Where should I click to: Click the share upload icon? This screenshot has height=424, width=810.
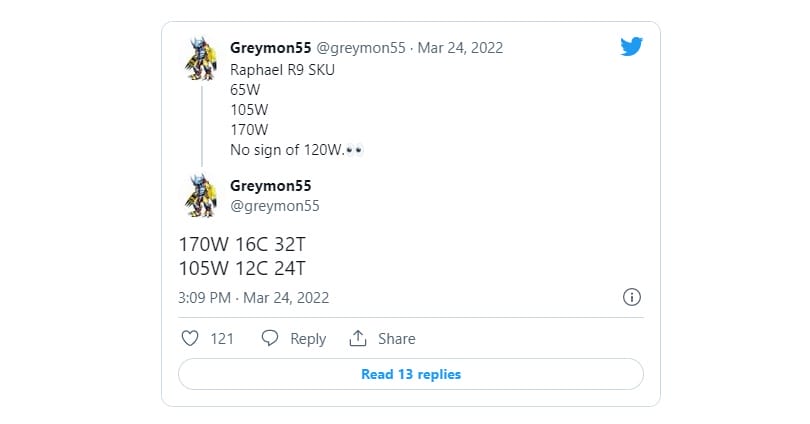coord(358,339)
